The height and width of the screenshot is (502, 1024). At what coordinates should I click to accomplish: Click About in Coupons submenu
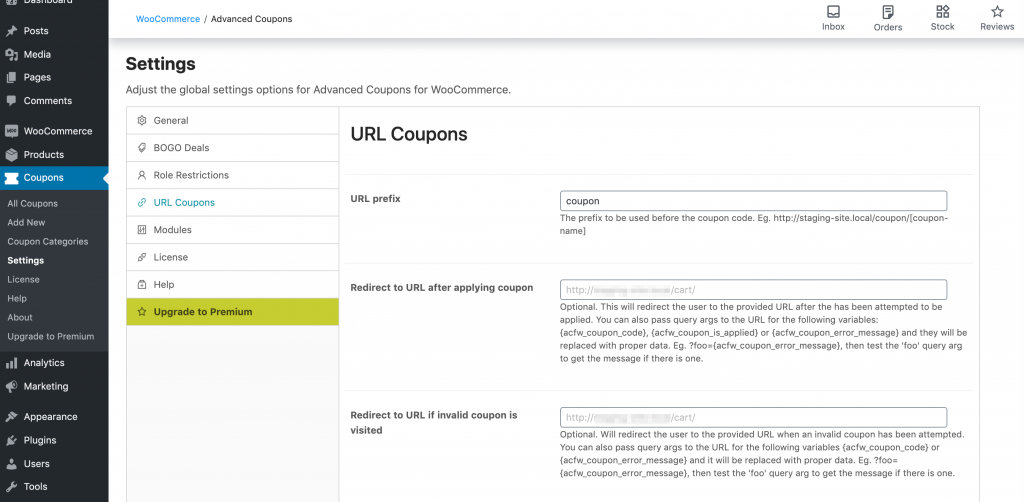pyautogui.click(x=20, y=317)
